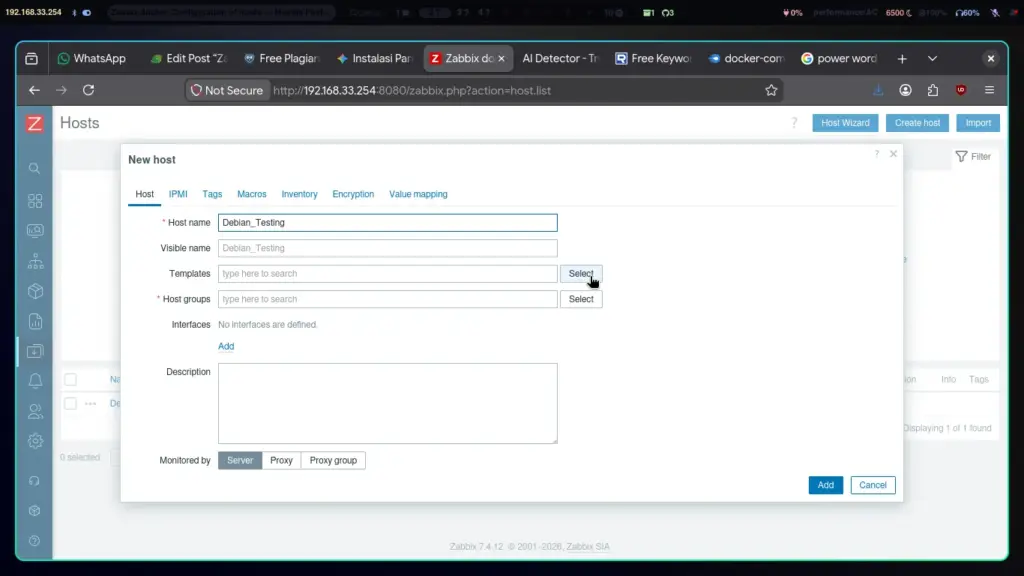
Task: Reload the page with refresh icon
Action: point(88,90)
